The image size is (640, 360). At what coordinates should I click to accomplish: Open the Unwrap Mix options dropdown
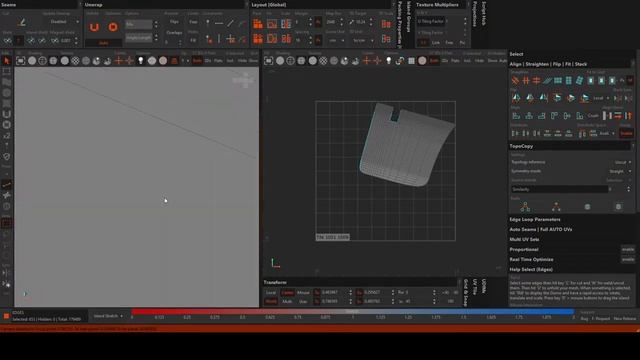pyautogui.click(x=142, y=24)
